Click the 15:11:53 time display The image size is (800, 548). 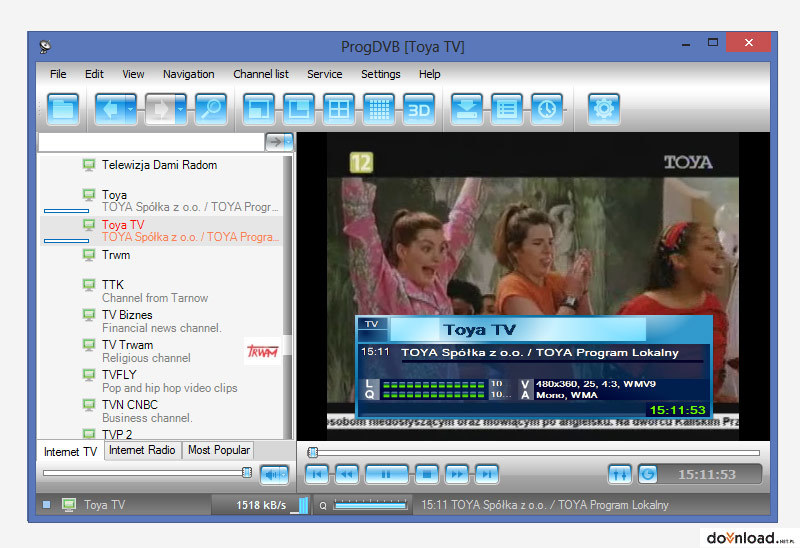point(709,475)
